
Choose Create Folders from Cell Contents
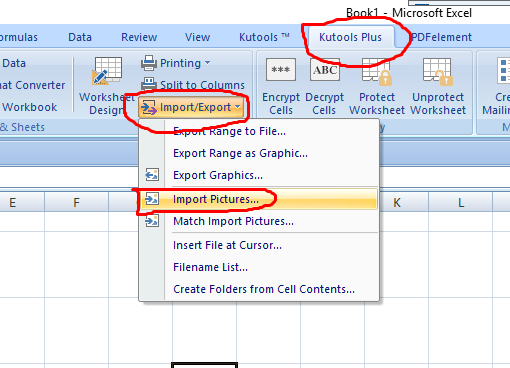point(259,289)
